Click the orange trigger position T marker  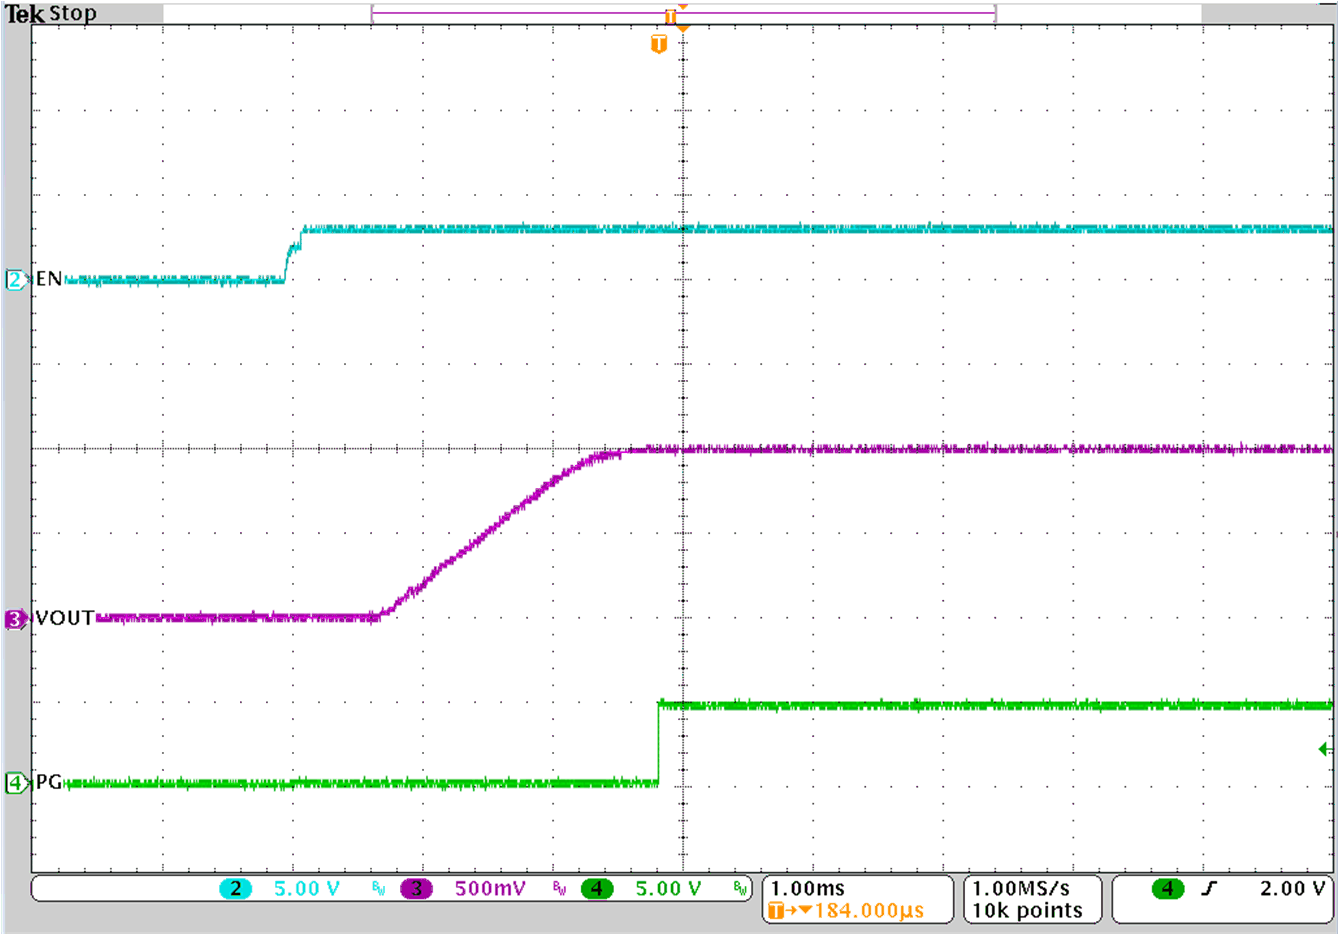click(658, 44)
